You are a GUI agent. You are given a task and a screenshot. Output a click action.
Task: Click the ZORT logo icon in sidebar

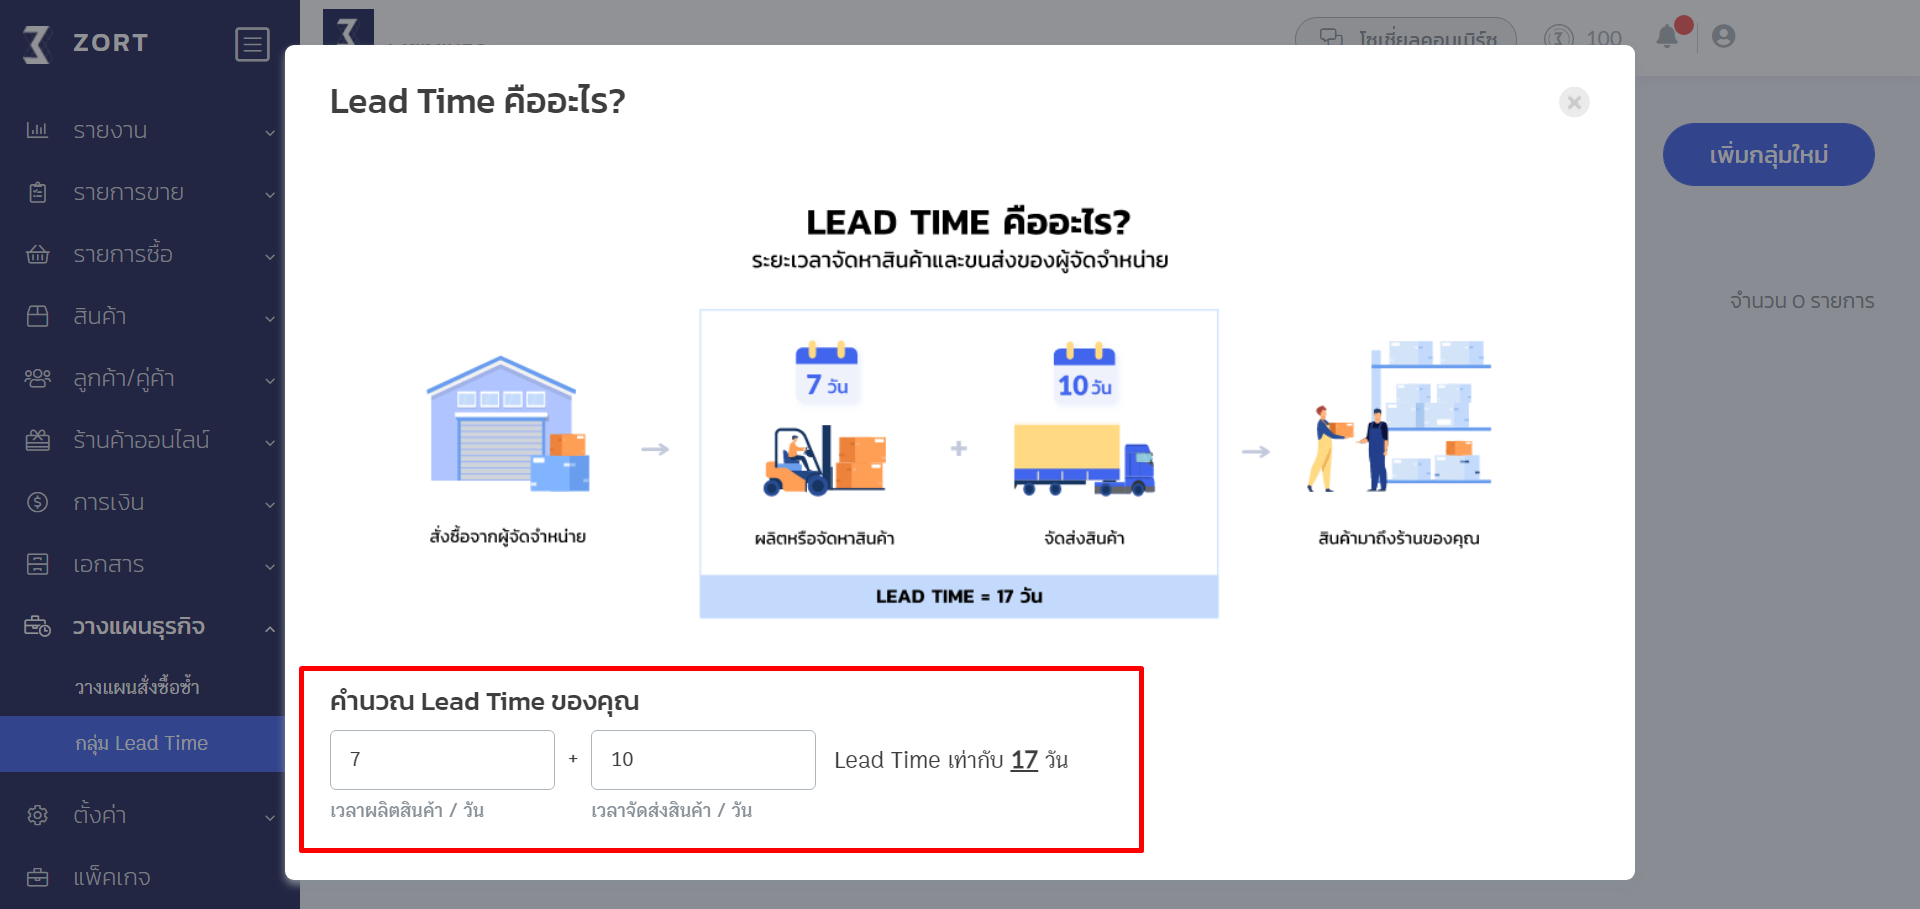[x=37, y=44]
